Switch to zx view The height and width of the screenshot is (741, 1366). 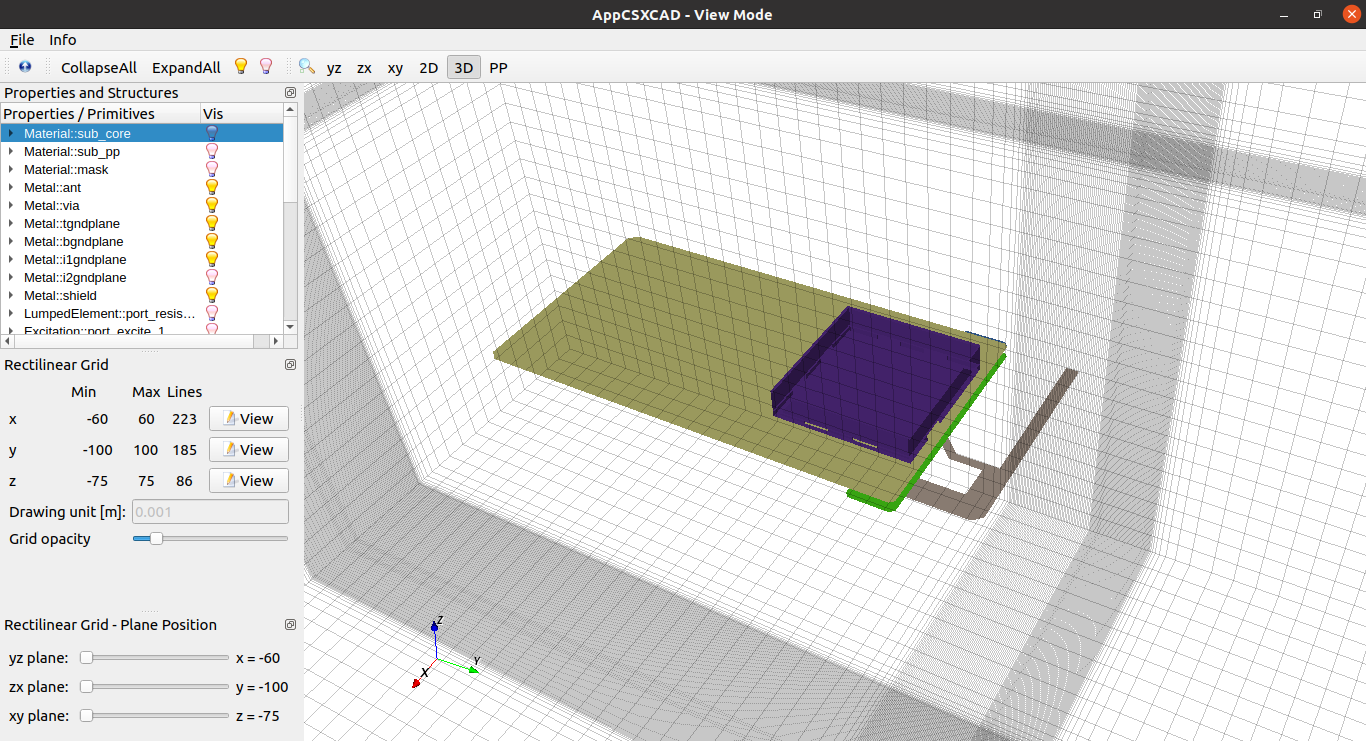coord(365,67)
